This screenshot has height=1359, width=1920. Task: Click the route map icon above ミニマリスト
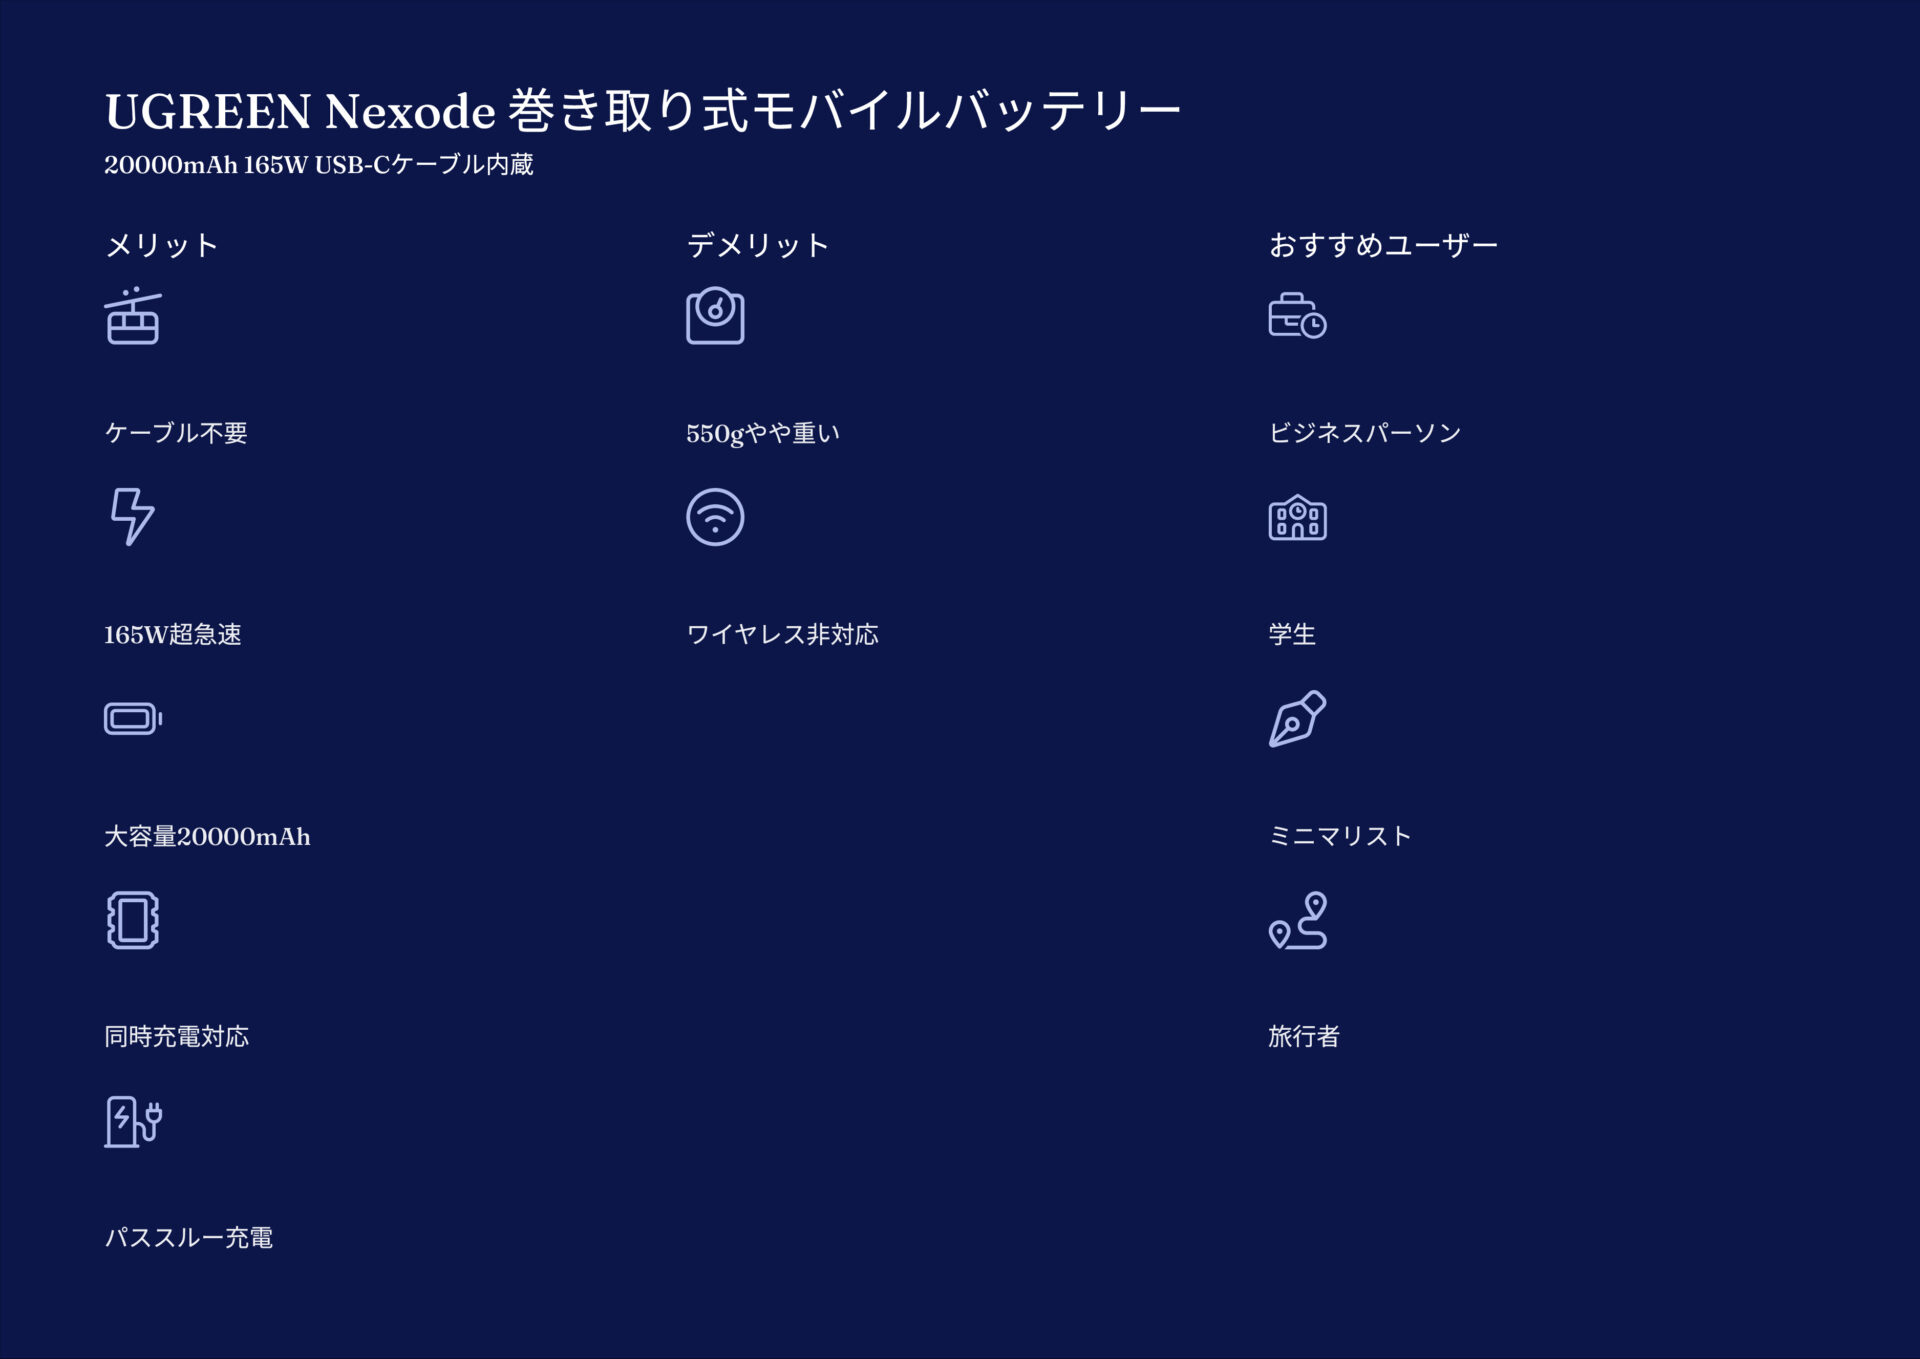(1298, 920)
